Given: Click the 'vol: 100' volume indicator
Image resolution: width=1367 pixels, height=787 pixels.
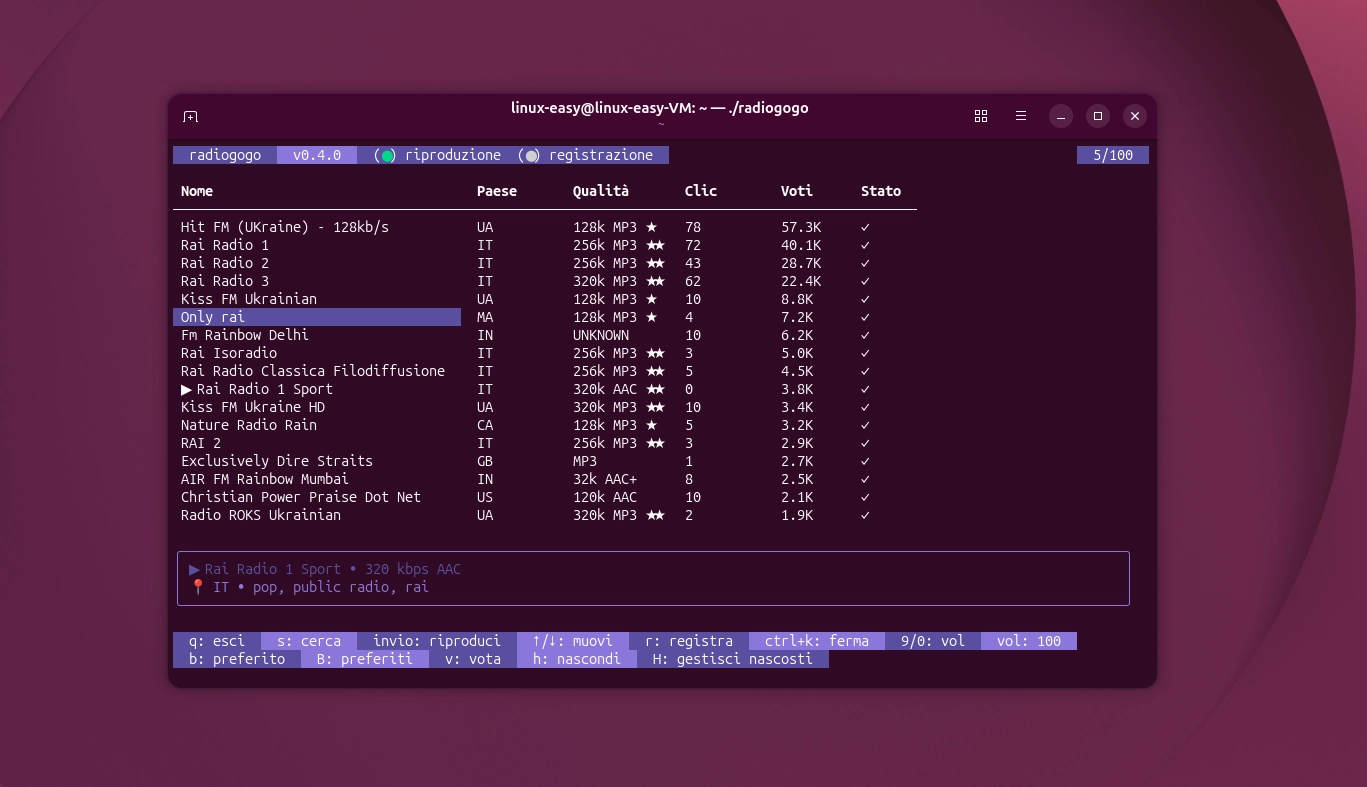Looking at the screenshot, I should (1029, 641).
